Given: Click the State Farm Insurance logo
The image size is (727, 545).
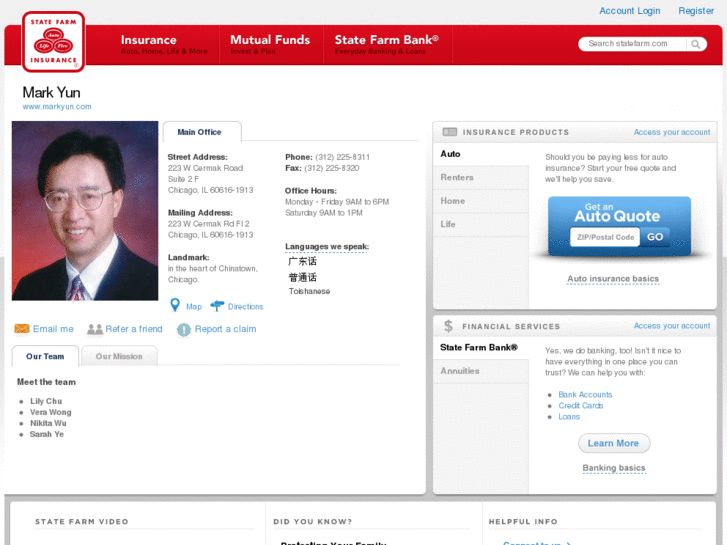Looking at the screenshot, I should coord(53,42).
